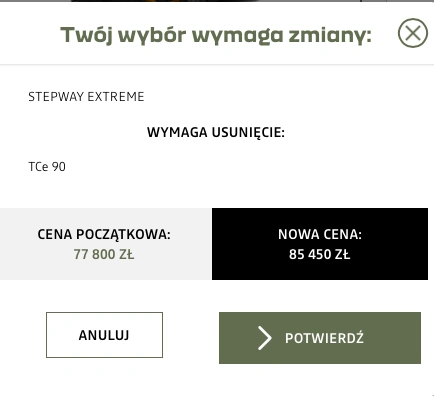
Task: Close the dialog with the X icon
Action: pos(413,33)
